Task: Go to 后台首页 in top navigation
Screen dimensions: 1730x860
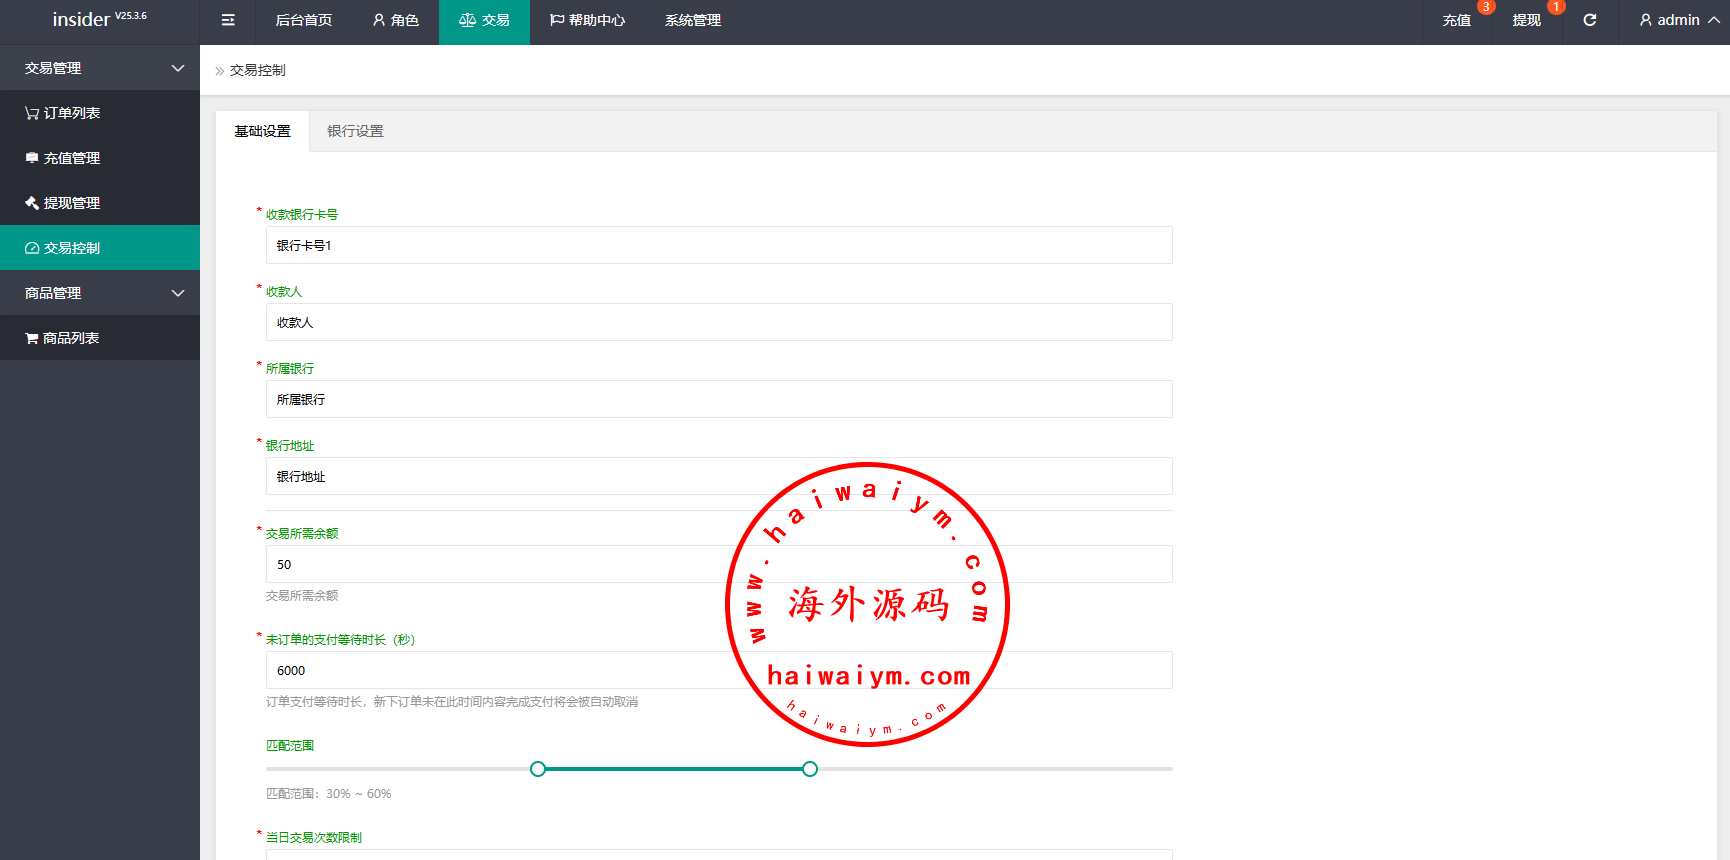Action: (304, 20)
